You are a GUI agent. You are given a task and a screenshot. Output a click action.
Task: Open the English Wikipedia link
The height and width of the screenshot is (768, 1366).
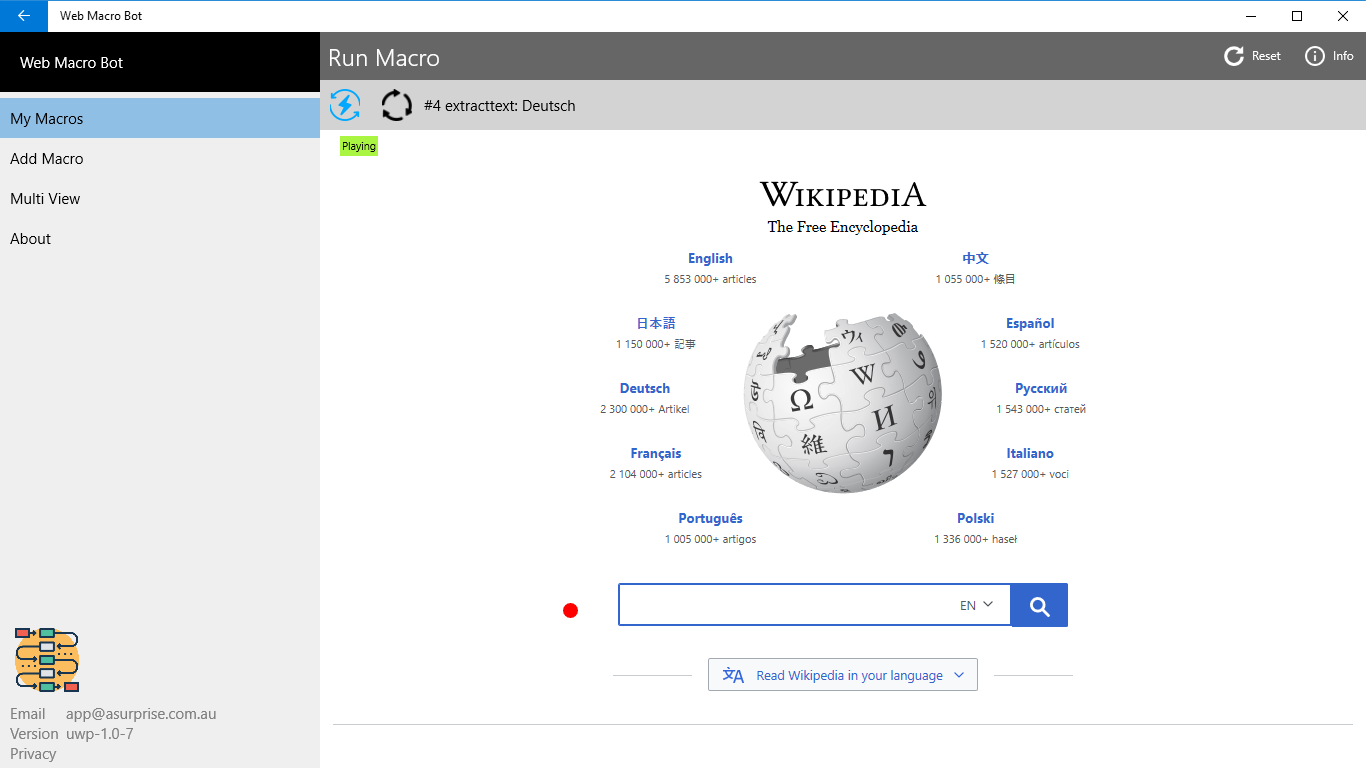710,258
